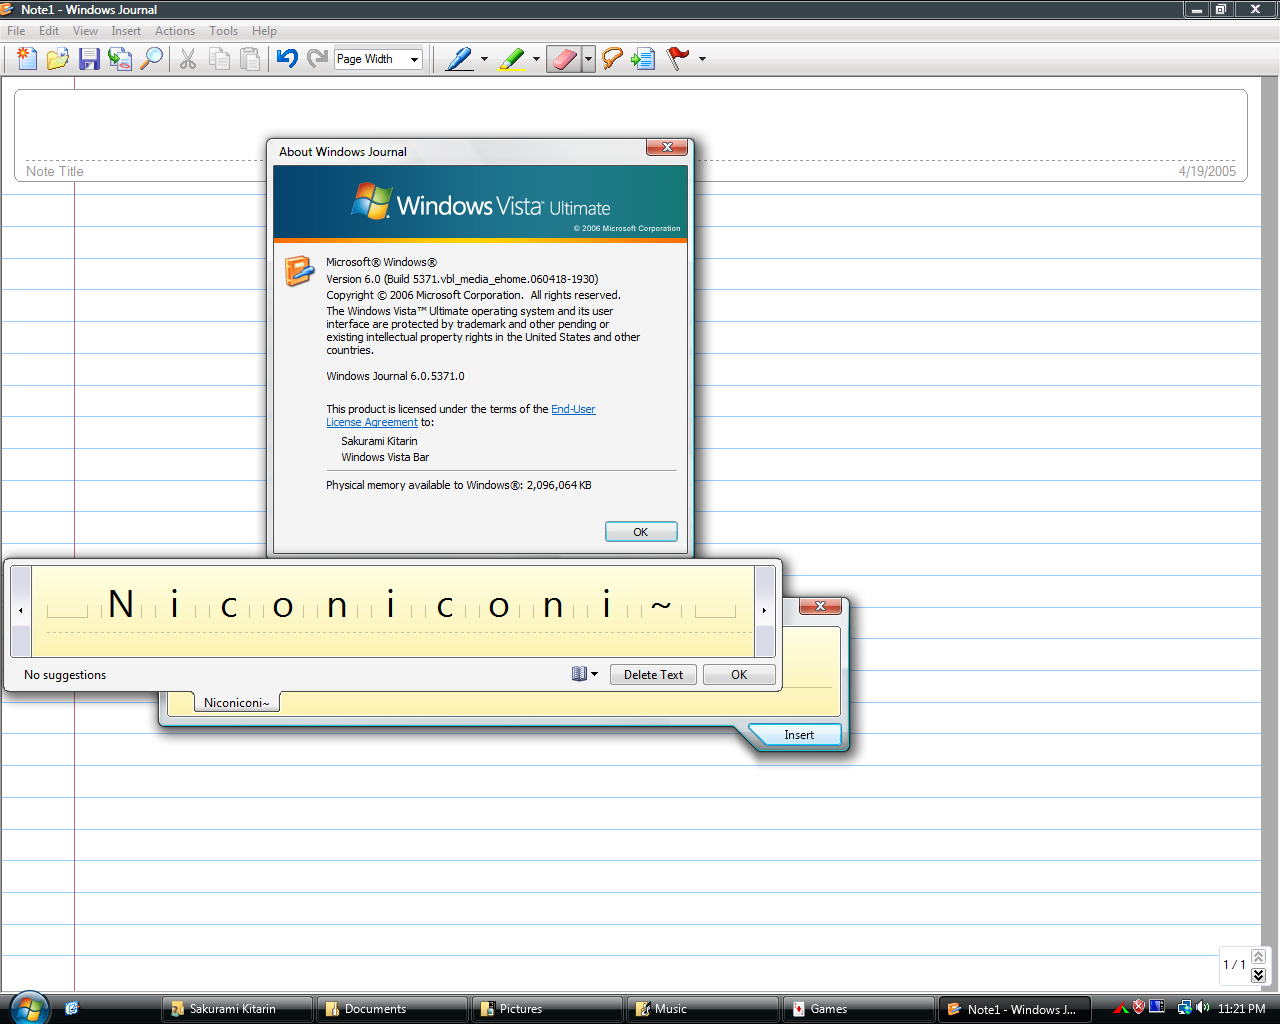This screenshot has width=1280, height=1024.
Task: Click OK in the text correction panel
Action: pos(739,674)
